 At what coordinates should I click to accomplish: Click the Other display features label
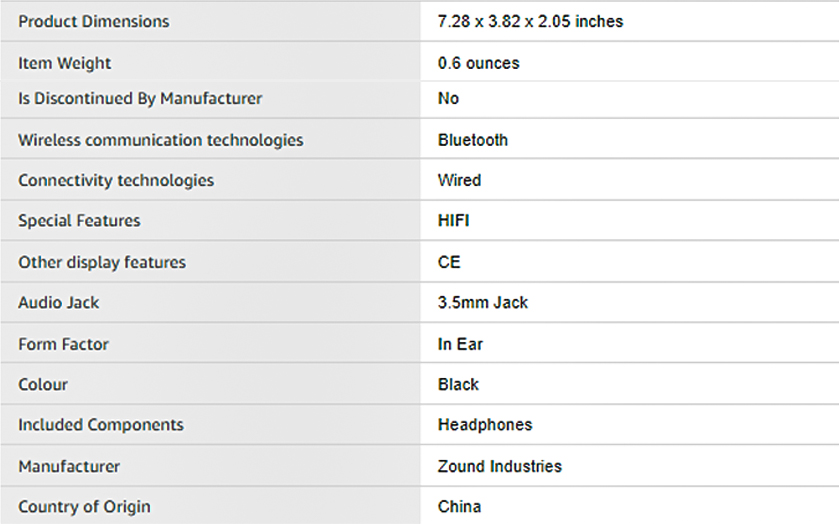pyautogui.click(x=102, y=262)
